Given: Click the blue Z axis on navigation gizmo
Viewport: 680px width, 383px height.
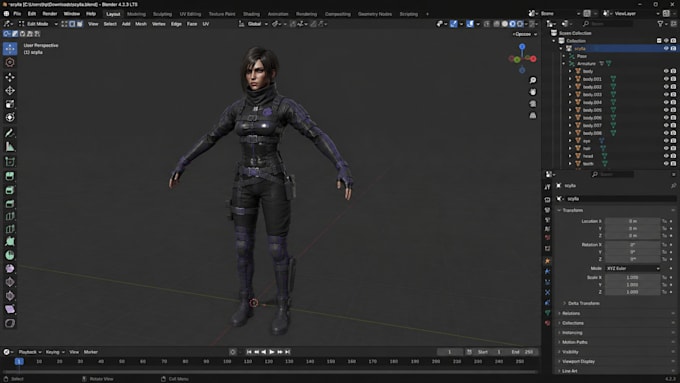Looking at the screenshot, I should [x=522, y=46].
